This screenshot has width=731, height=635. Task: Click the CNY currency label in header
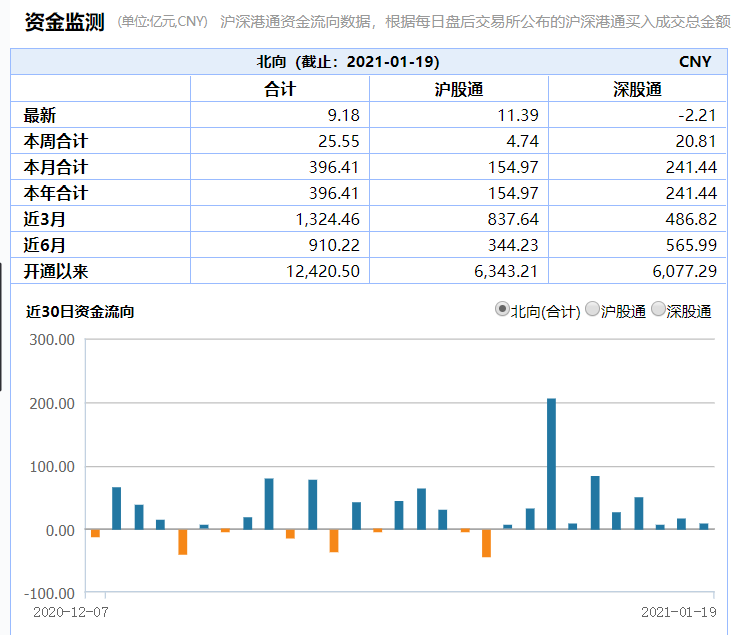tap(695, 62)
